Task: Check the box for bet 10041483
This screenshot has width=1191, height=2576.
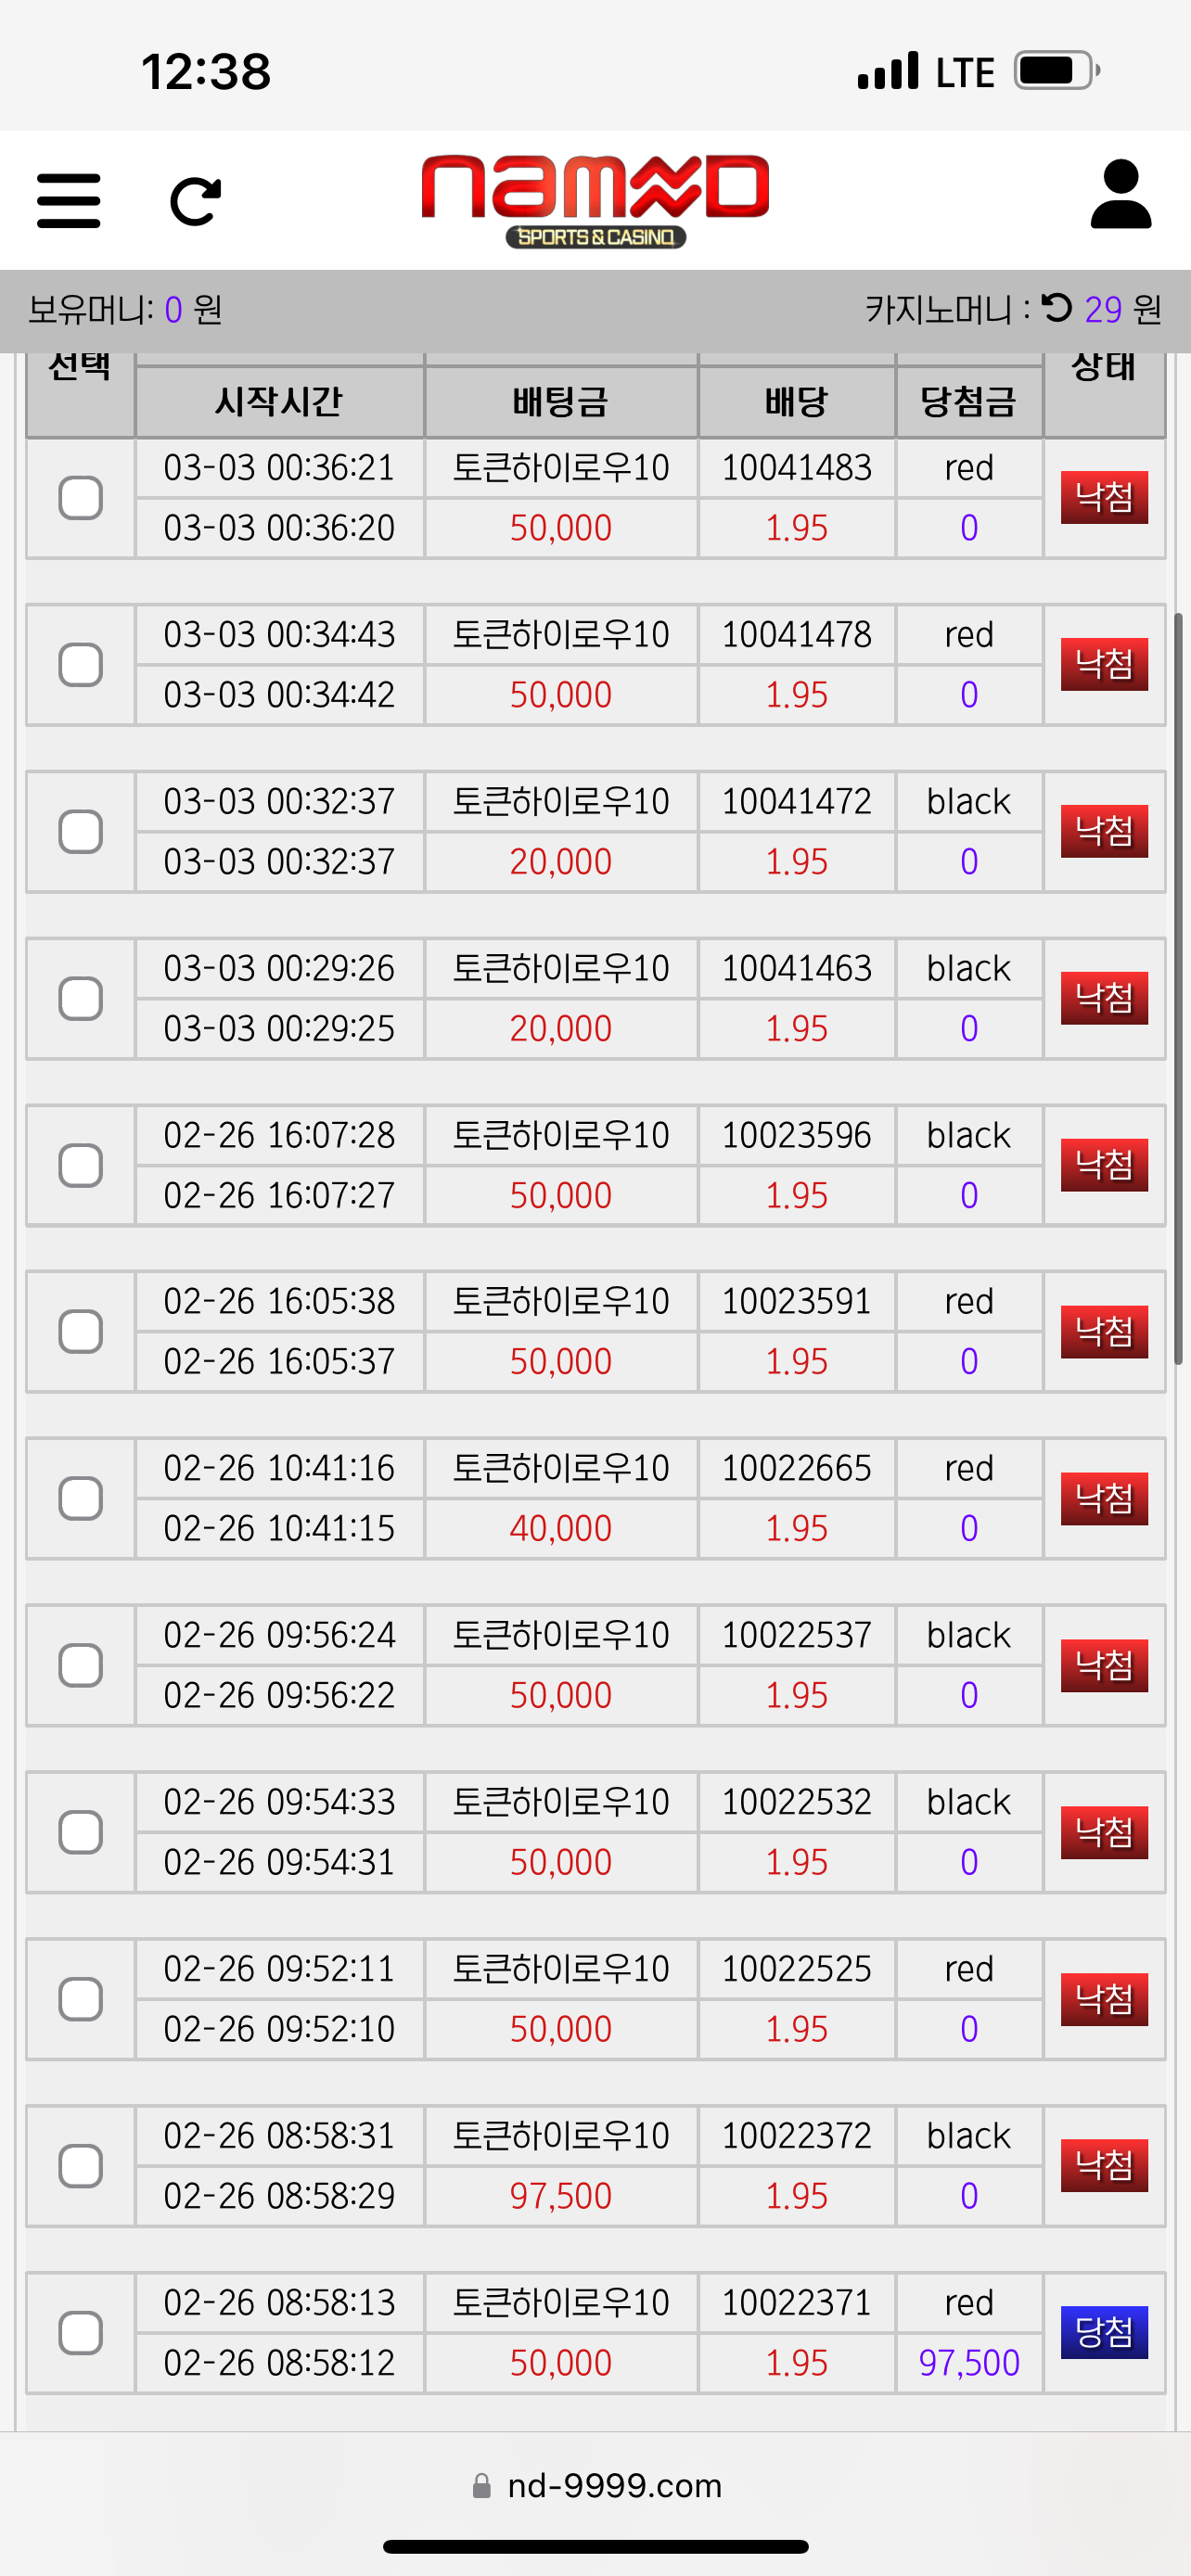Action: click(80, 497)
